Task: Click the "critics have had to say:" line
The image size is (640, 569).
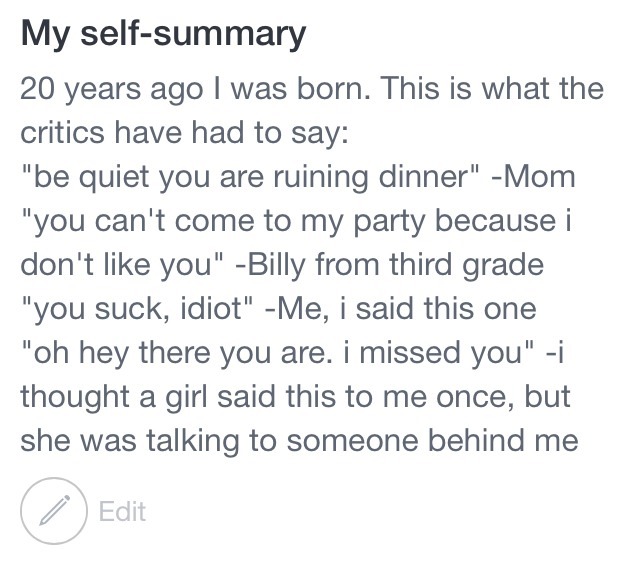Action: tap(185, 133)
